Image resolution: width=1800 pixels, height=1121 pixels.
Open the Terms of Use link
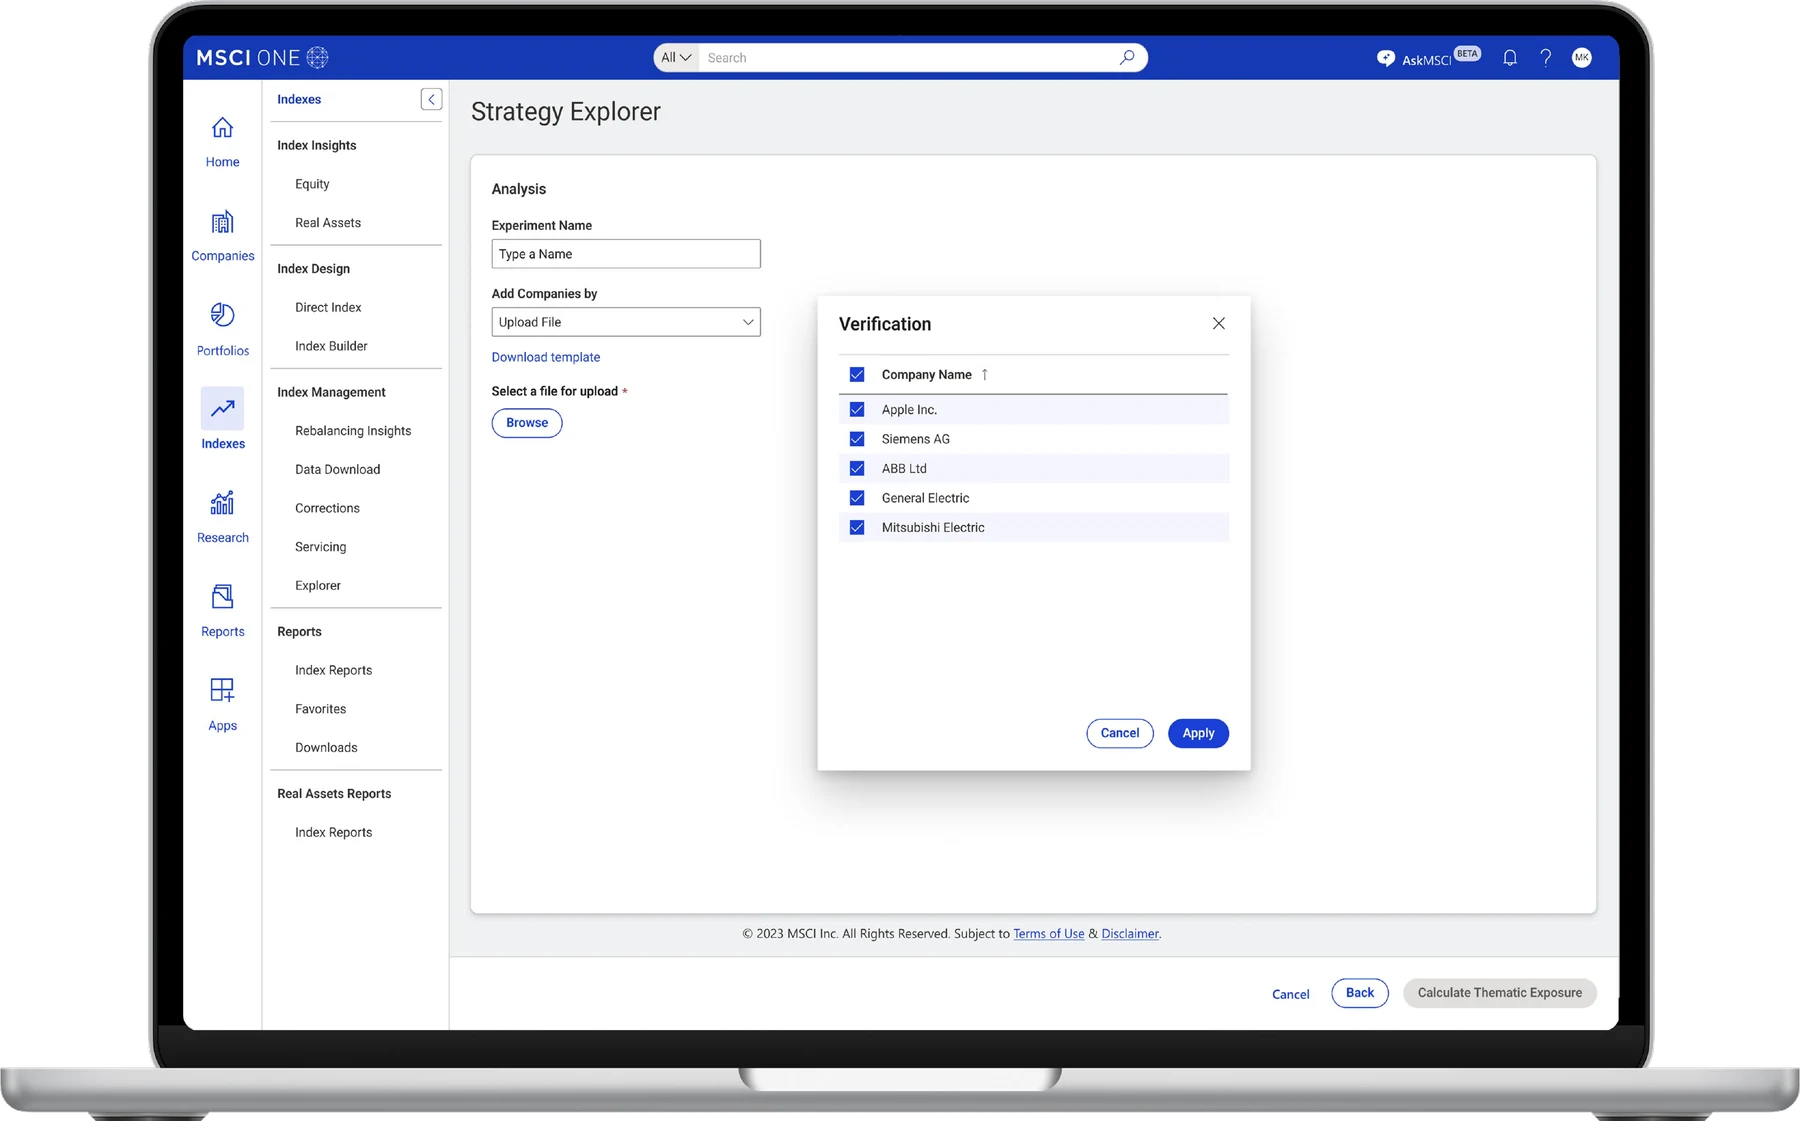coord(1049,934)
